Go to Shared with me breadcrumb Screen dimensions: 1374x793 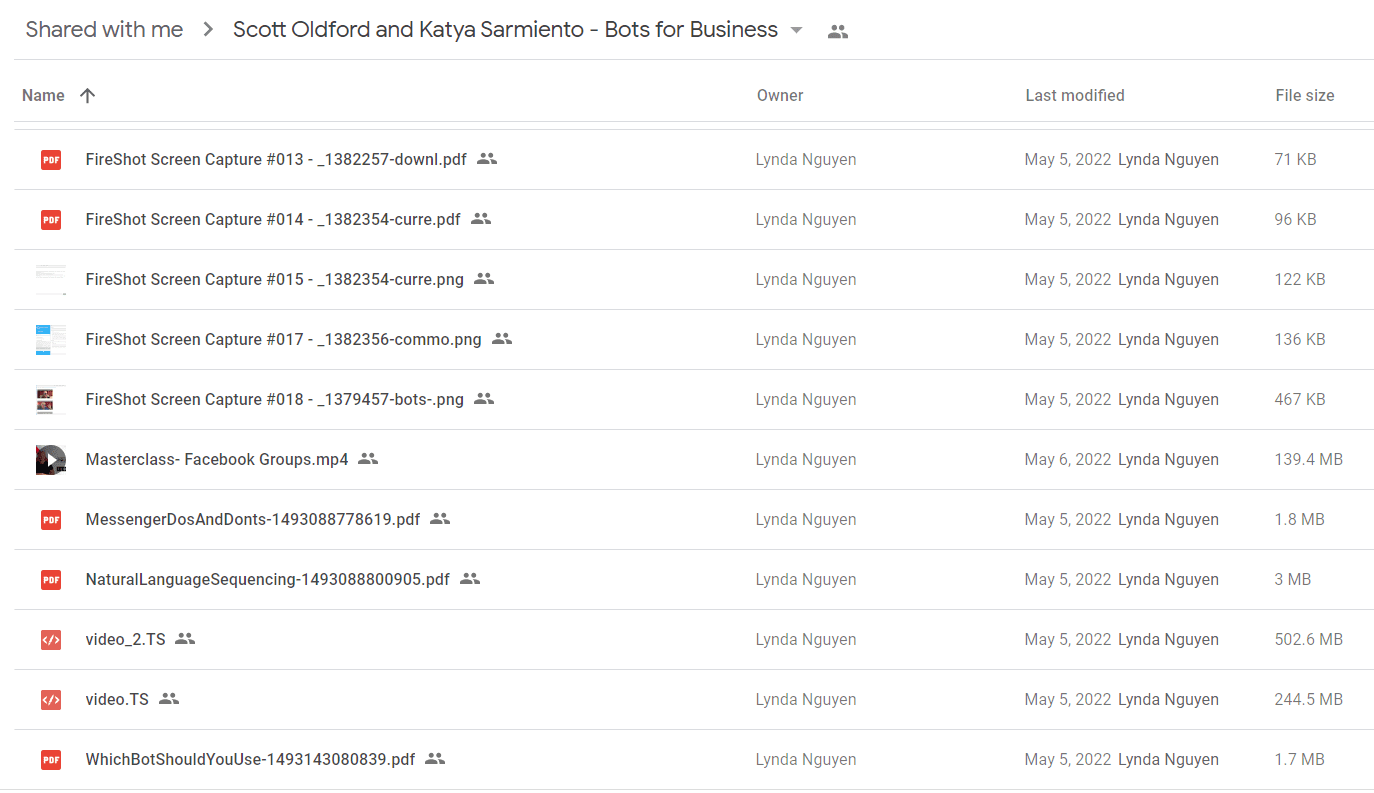click(104, 30)
